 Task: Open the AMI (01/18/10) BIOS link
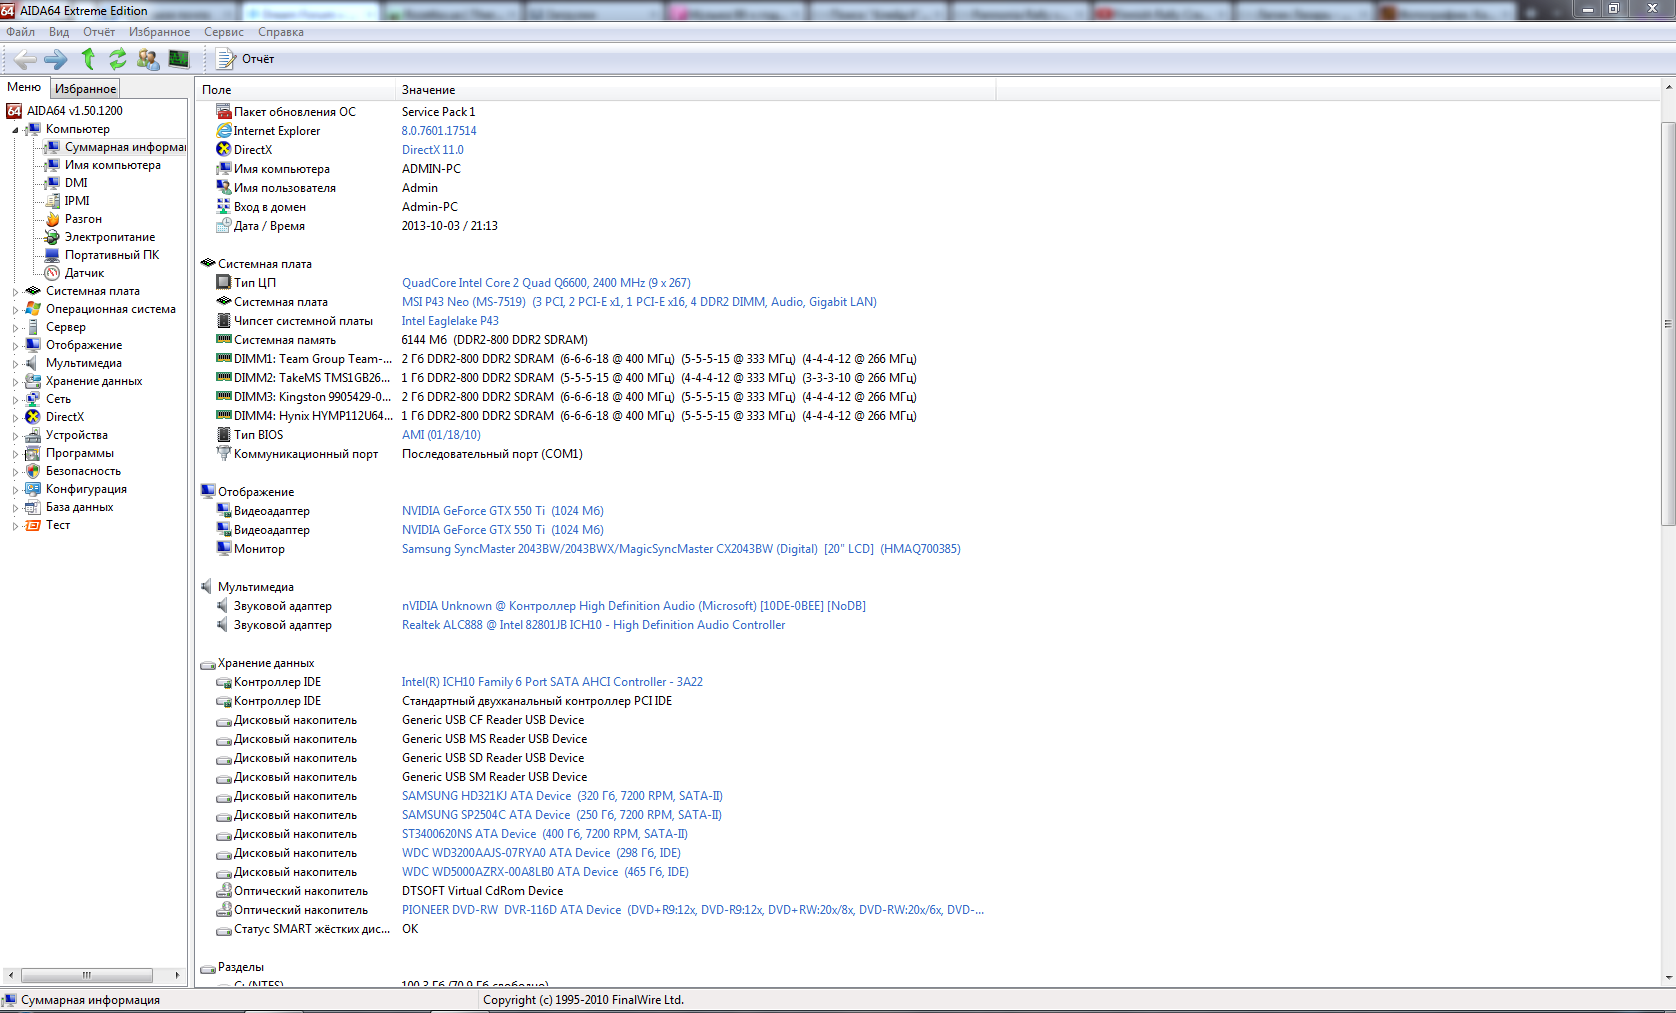click(x=441, y=435)
